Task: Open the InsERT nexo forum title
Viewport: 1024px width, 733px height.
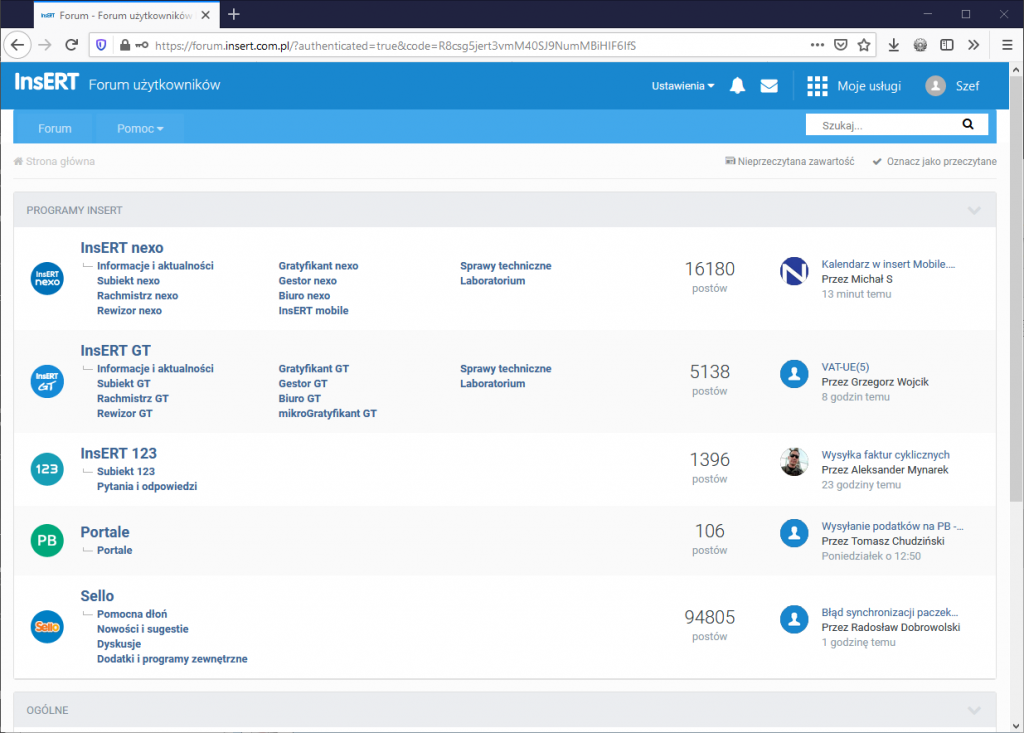Action: point(122,248)
